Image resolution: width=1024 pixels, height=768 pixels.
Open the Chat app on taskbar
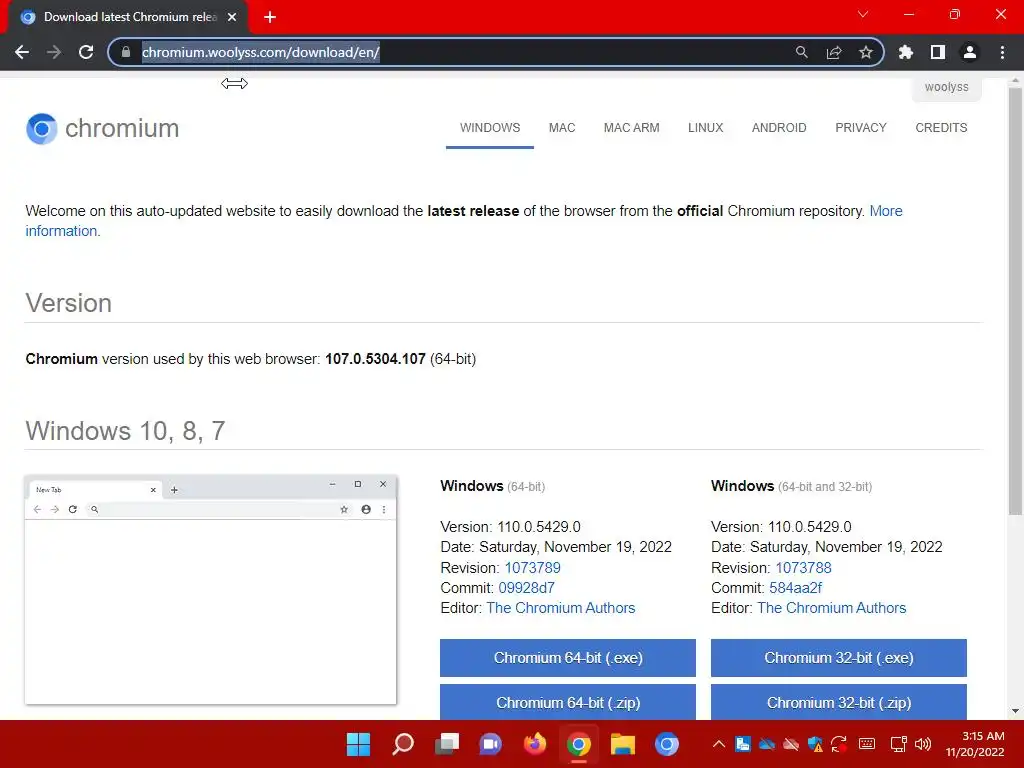coord(490,744)
